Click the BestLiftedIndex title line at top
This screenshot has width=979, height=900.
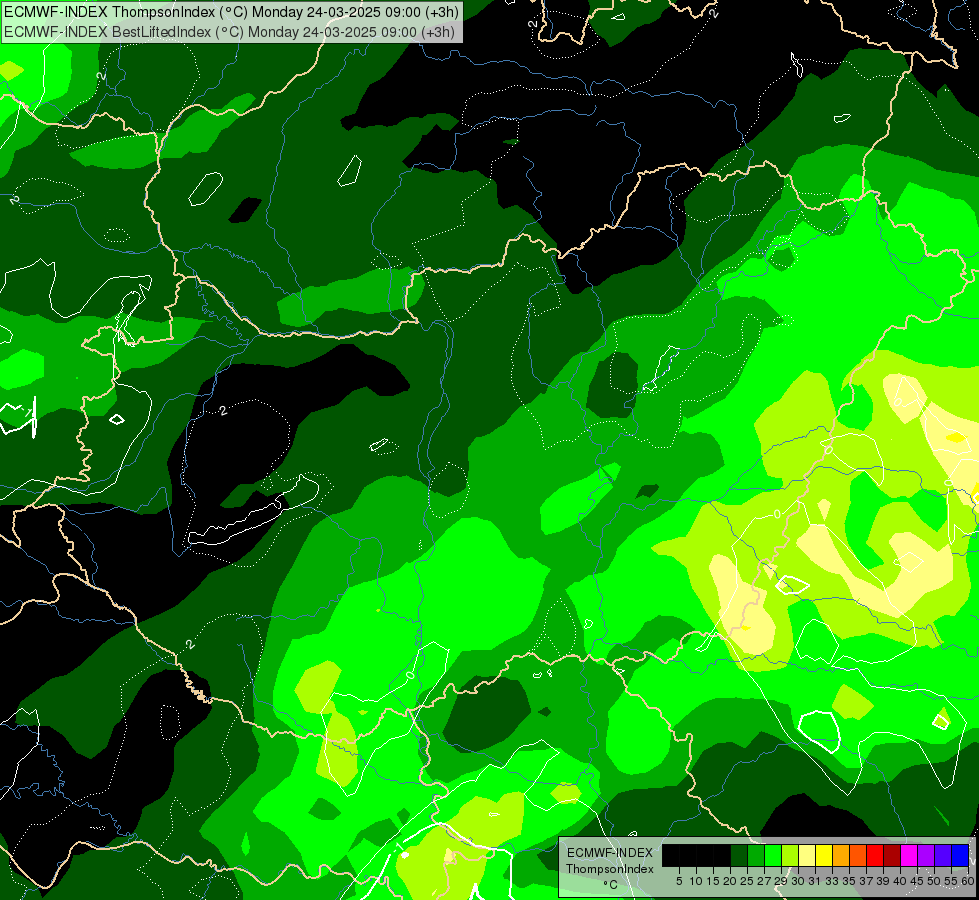click(229, 32)
